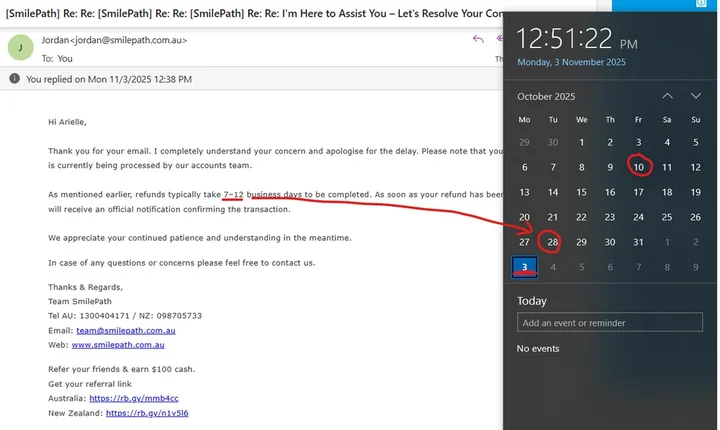Click the 'Tel AU: 1300404171' signature line
The image size is (720, 430).
(125, 316)
